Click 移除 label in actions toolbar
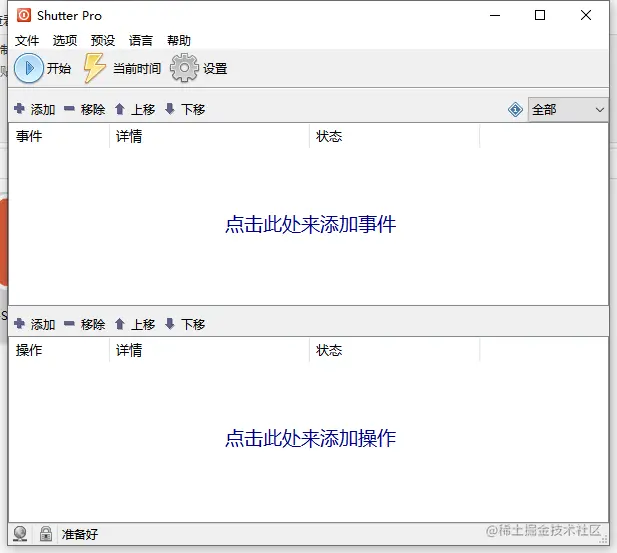Screen dimensions: 617x553 click(93, 324)
